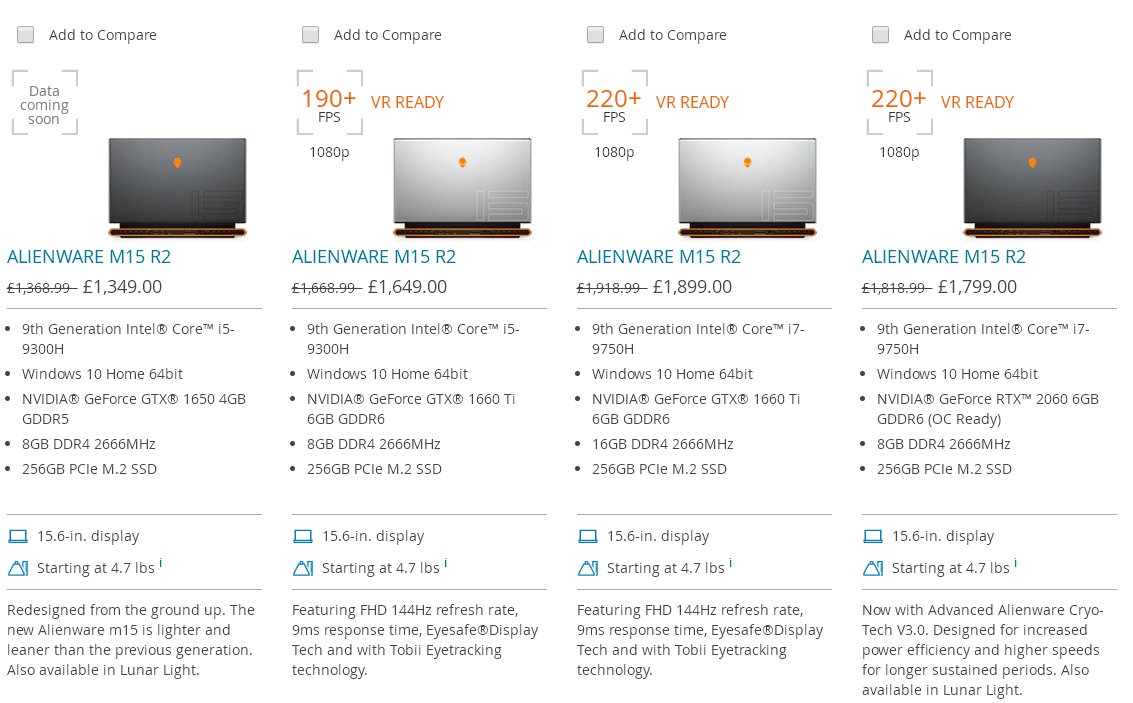Open Alienware M15 R2 title priced £1,799.00
This screenshot has height=703, width=1133.
click(x=944, y=257)
